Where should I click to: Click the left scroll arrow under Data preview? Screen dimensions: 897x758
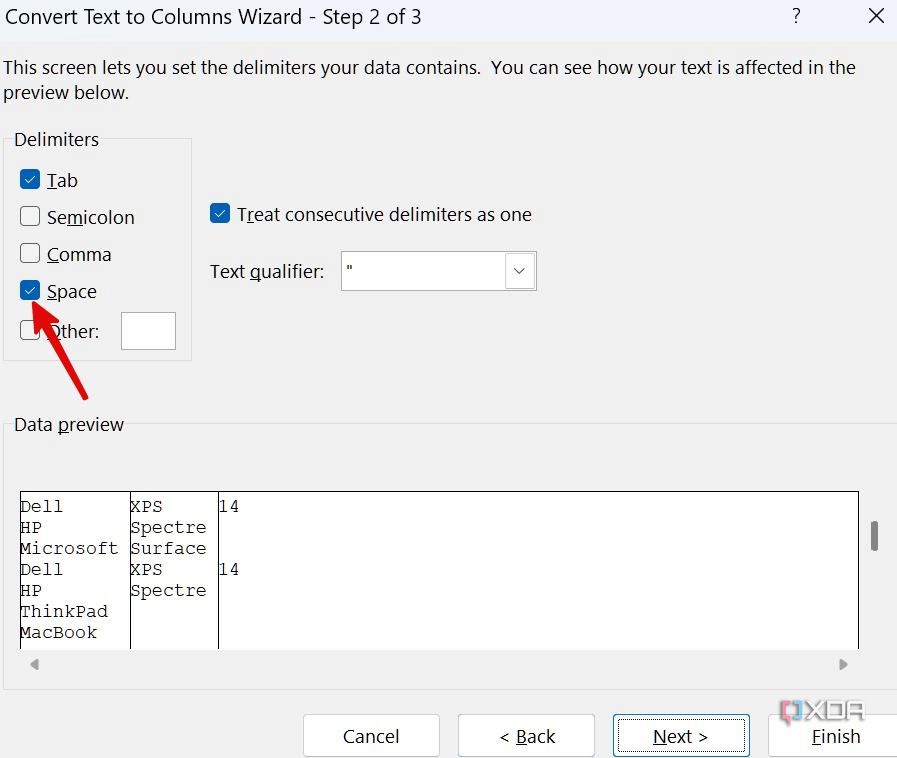pos(34,663)
